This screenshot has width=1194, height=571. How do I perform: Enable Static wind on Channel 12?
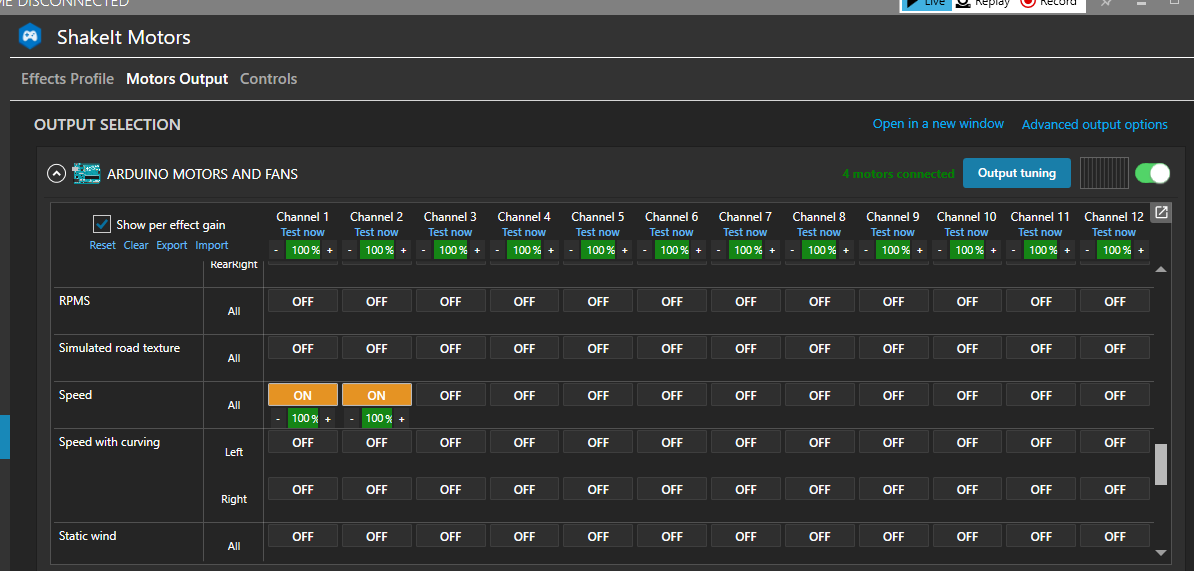(x=1115, y=536)
